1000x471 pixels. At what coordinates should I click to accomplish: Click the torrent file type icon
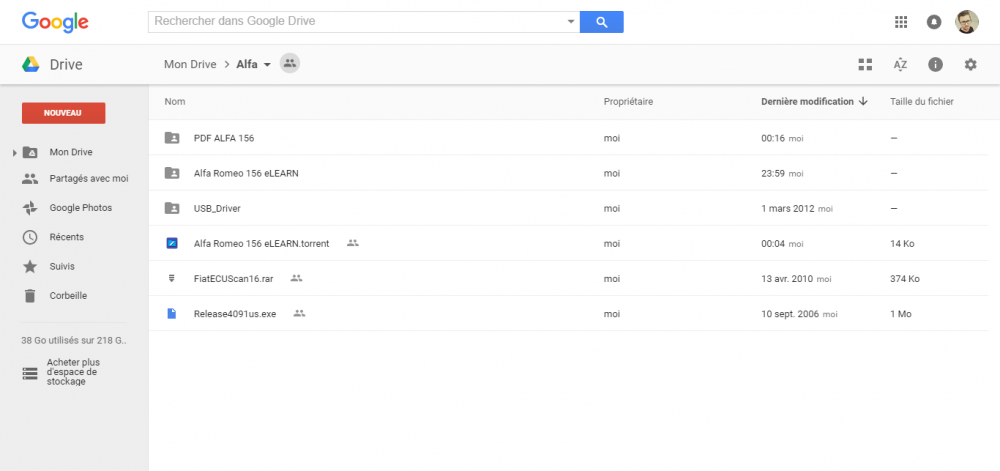click(x=172, y=243)
